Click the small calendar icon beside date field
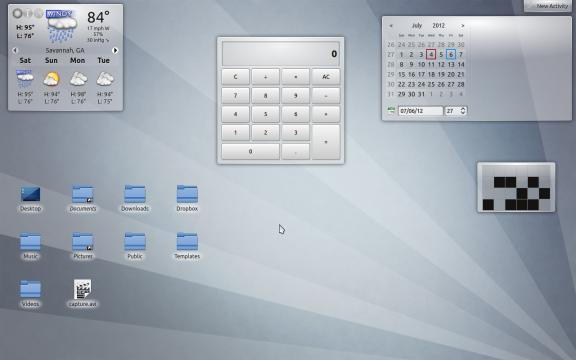 click(x=391, y=110)
